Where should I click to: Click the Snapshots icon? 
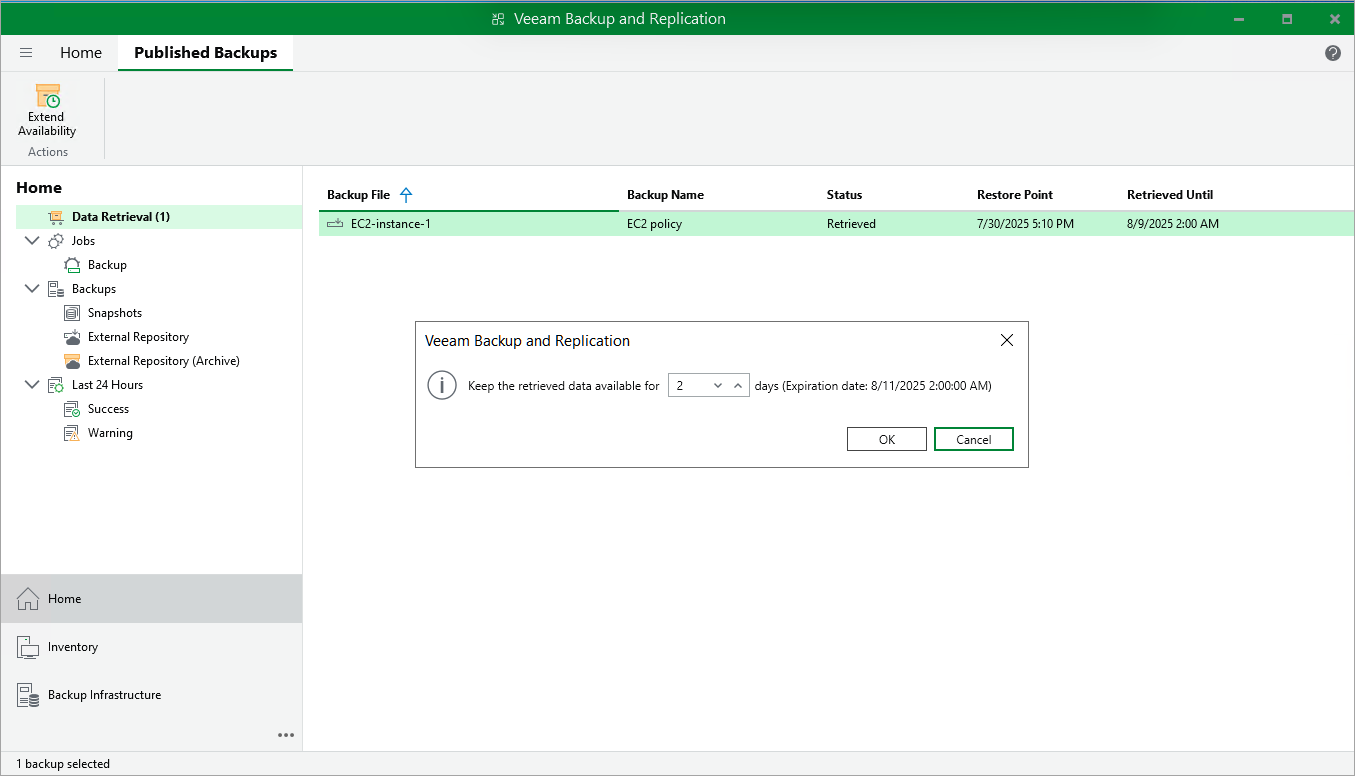point(72,313)
